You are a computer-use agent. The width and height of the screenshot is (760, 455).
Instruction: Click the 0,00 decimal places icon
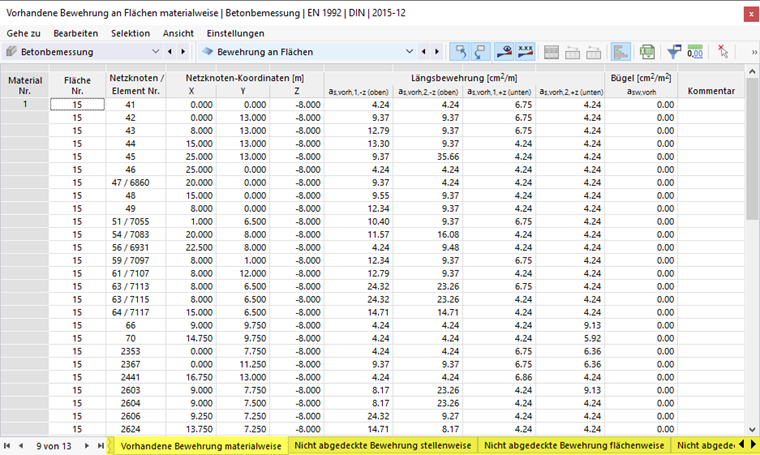click(695, 52)
